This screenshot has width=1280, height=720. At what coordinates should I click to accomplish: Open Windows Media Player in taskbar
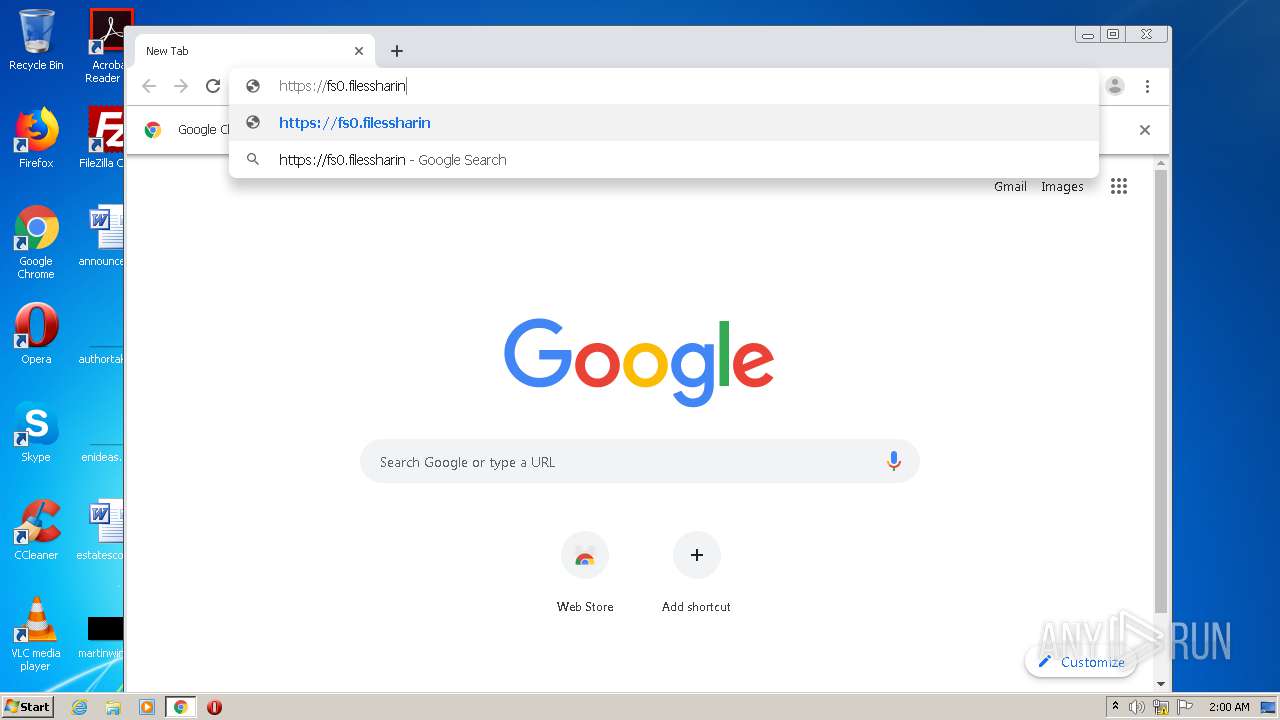[x=147, y=707]
